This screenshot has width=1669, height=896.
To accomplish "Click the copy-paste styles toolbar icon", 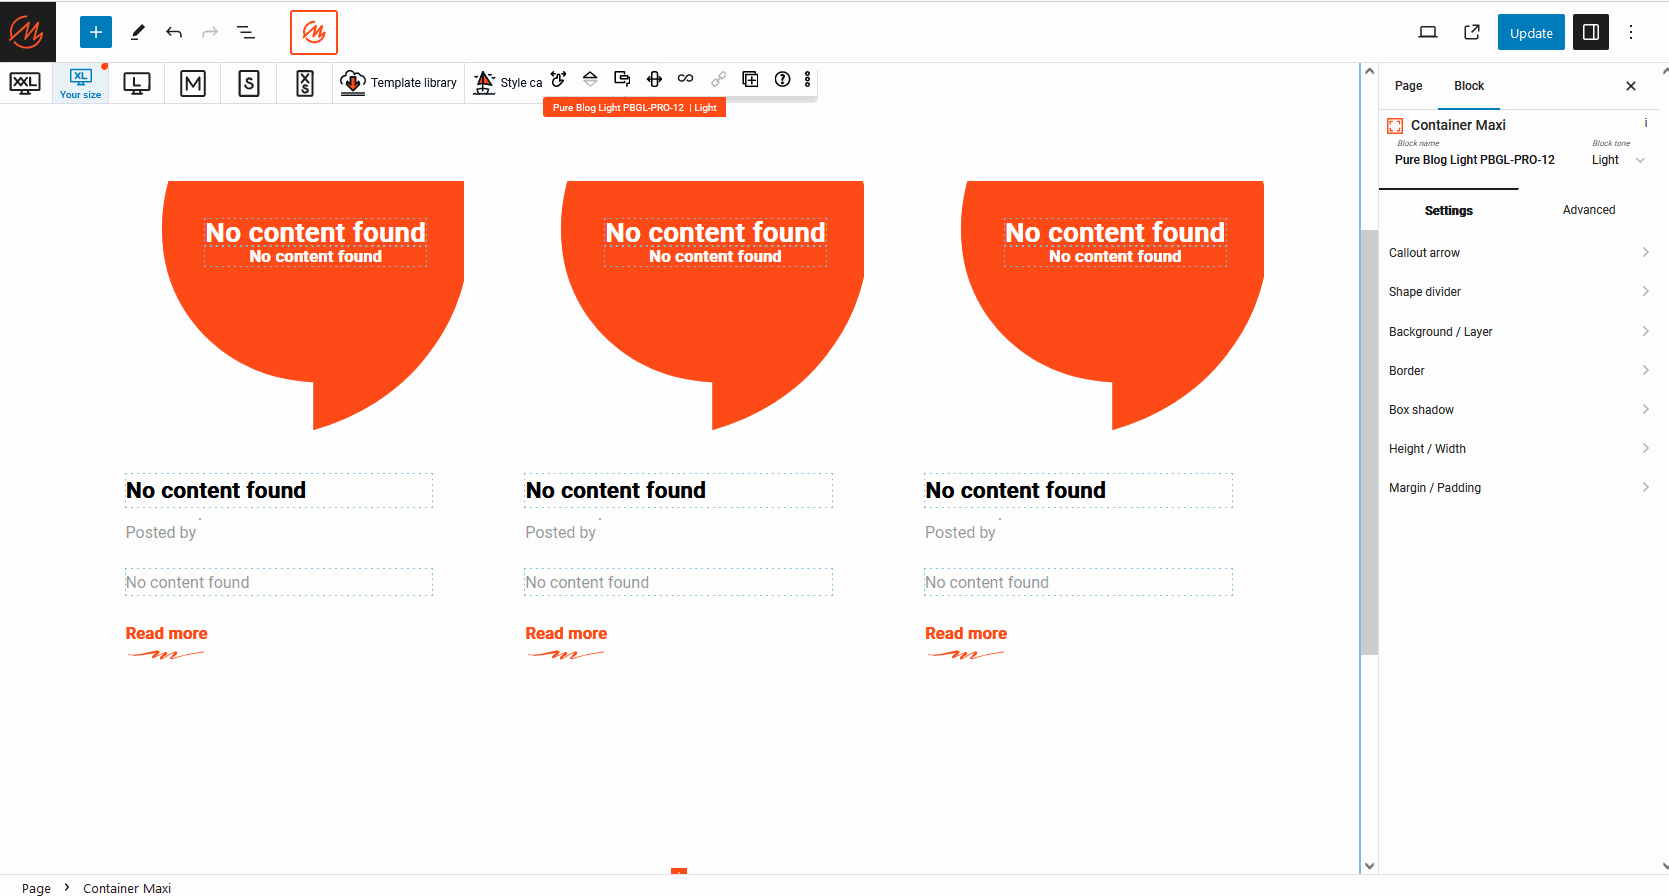I will click(x=622, y=79).
